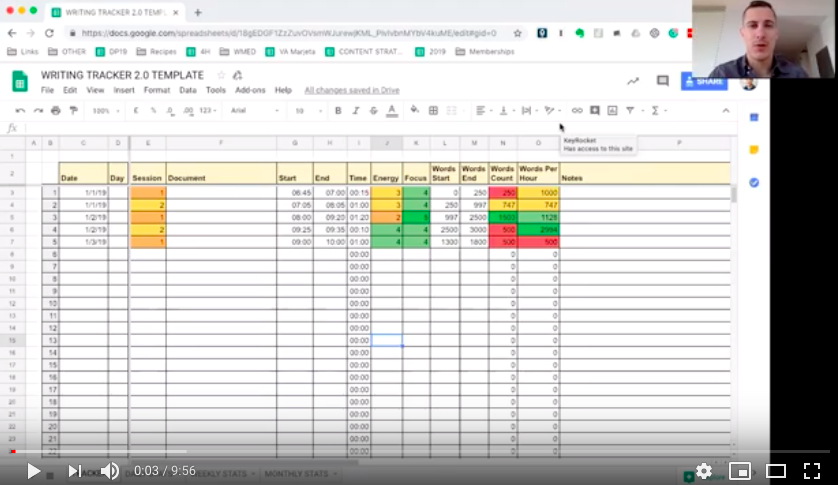
Task: Click the 'All changes saved in Drive' link
Action: (352, 90)
